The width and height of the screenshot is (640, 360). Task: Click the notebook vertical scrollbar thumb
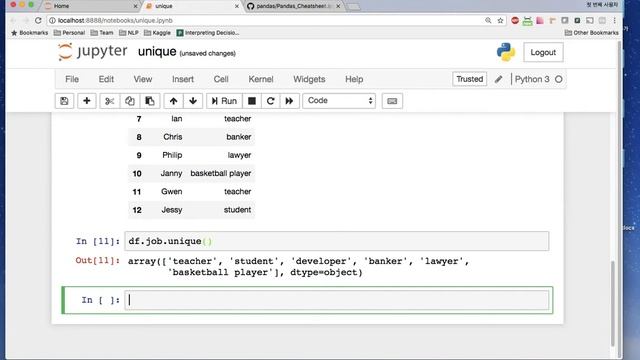[x=612, y=303]
